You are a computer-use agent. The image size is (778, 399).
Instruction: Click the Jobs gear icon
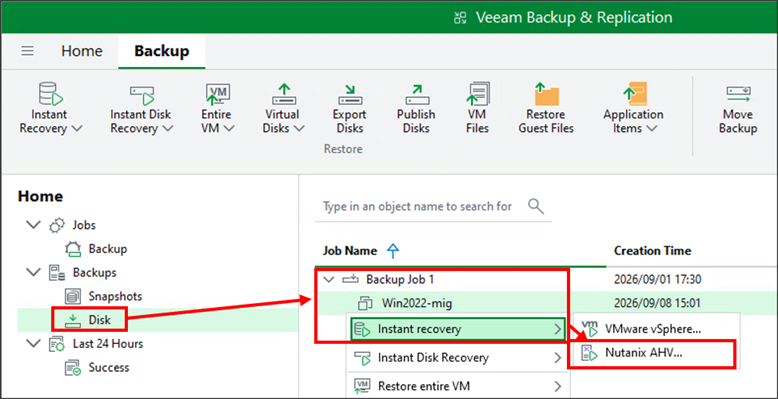pos(57,225)
